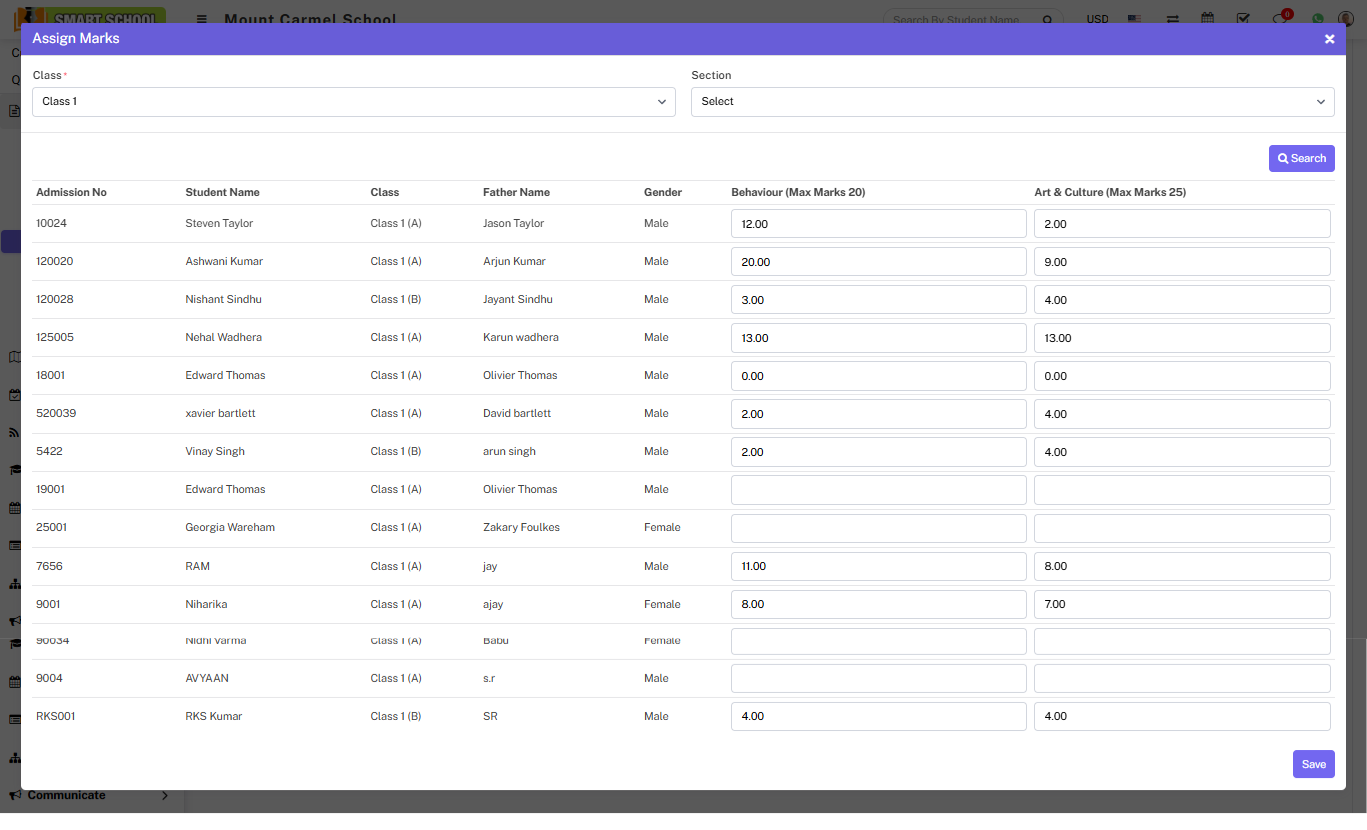Open the Section dropdown
Image resolution: width=1367 pixels, height=830 pixels.
(1012, 102)
